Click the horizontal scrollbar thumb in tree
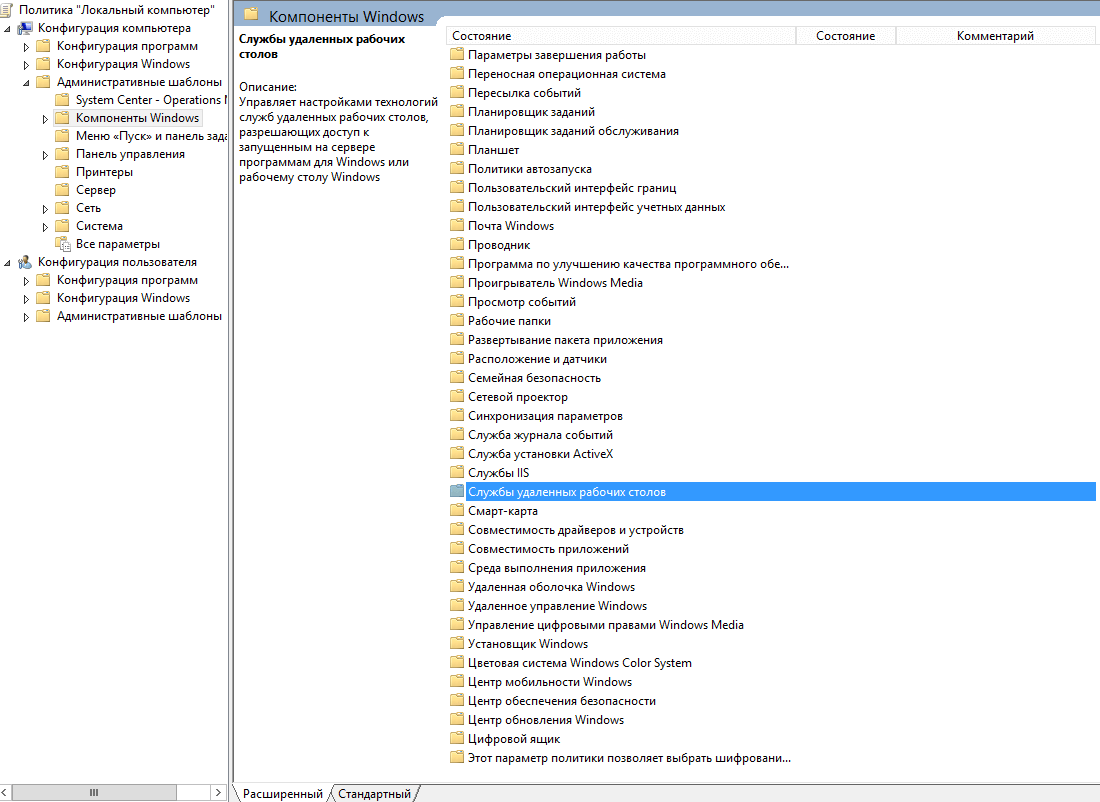Image resolution: width=1100 pixels, height=802 pixels. pyautogui.click(x=94, y=793)
